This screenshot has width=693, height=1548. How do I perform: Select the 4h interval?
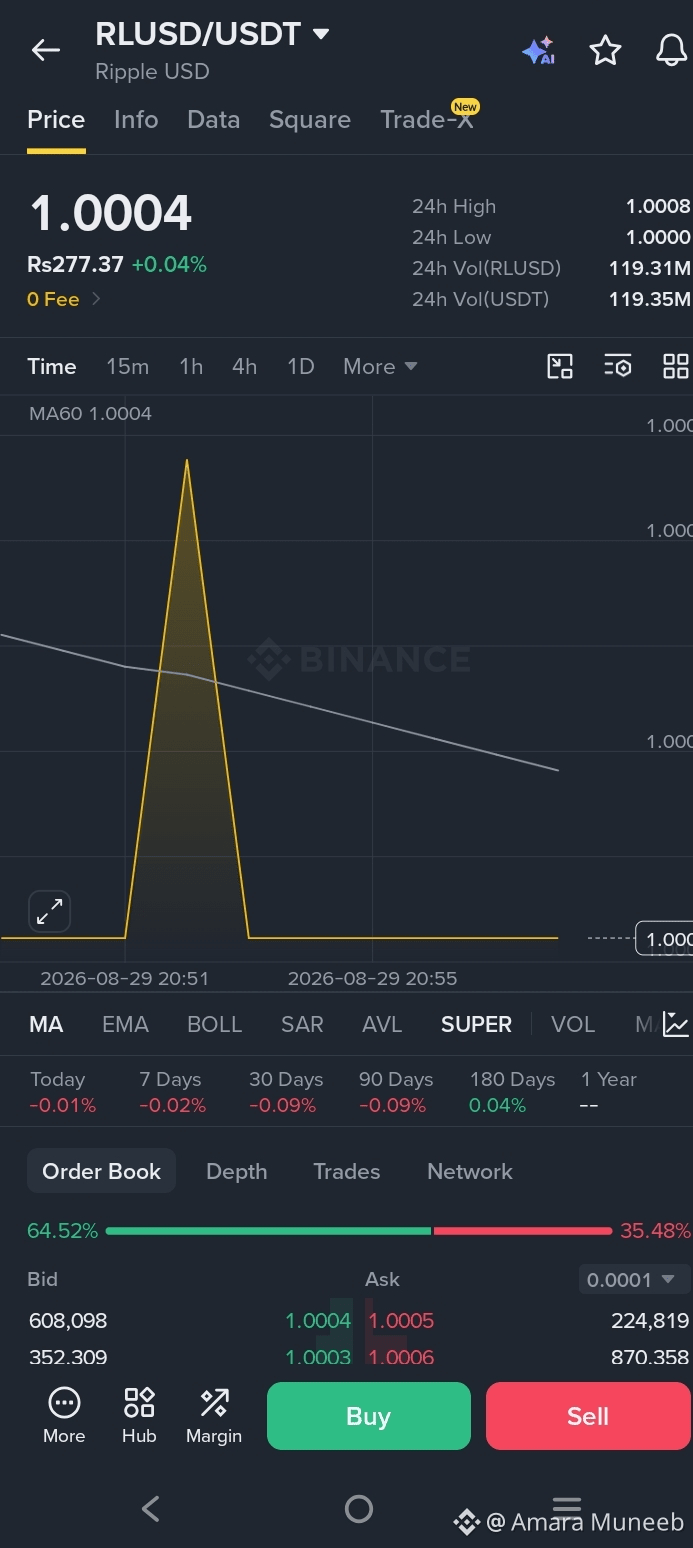coord(244,366)
